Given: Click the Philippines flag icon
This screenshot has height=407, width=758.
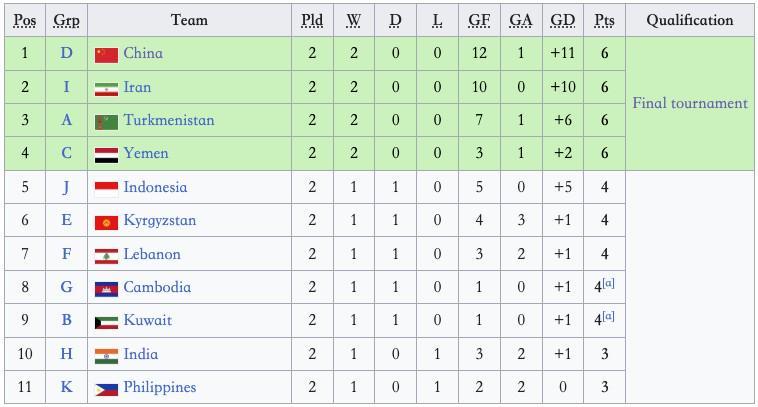Looking at the screenshot, I should click(106, 388).
